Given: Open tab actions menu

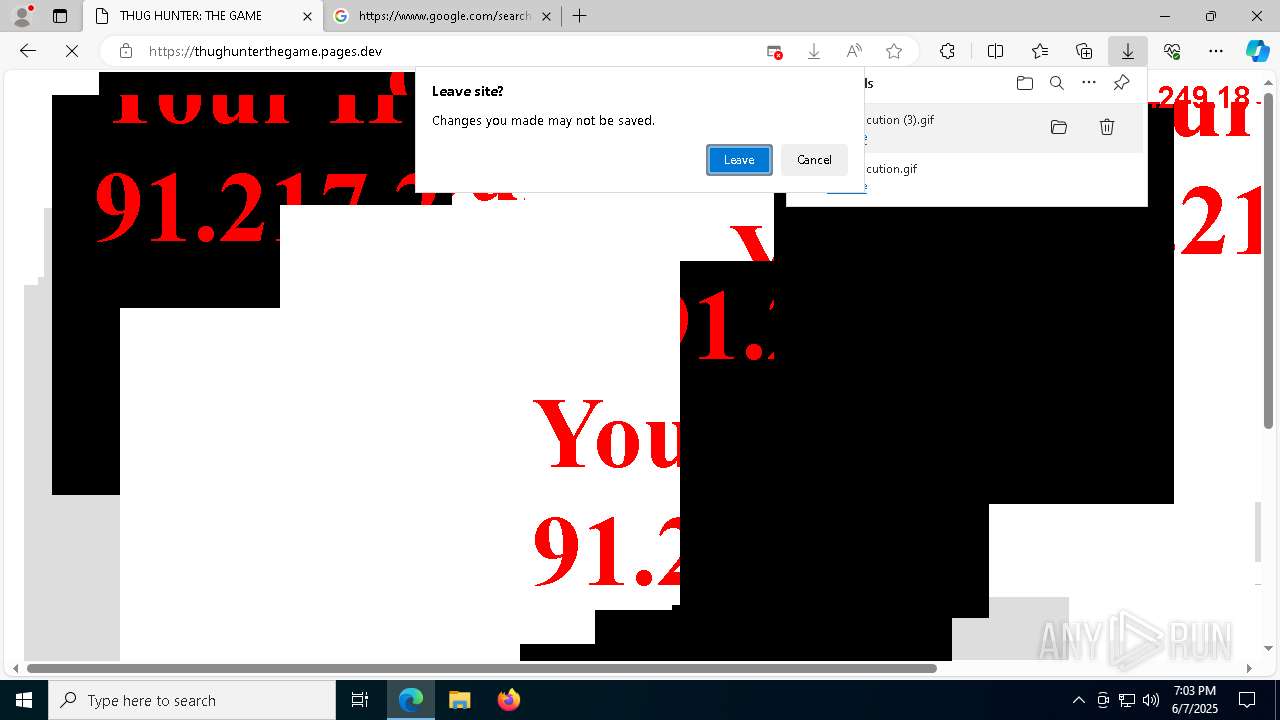Looking at the screenshot, I should pos(59,16).
